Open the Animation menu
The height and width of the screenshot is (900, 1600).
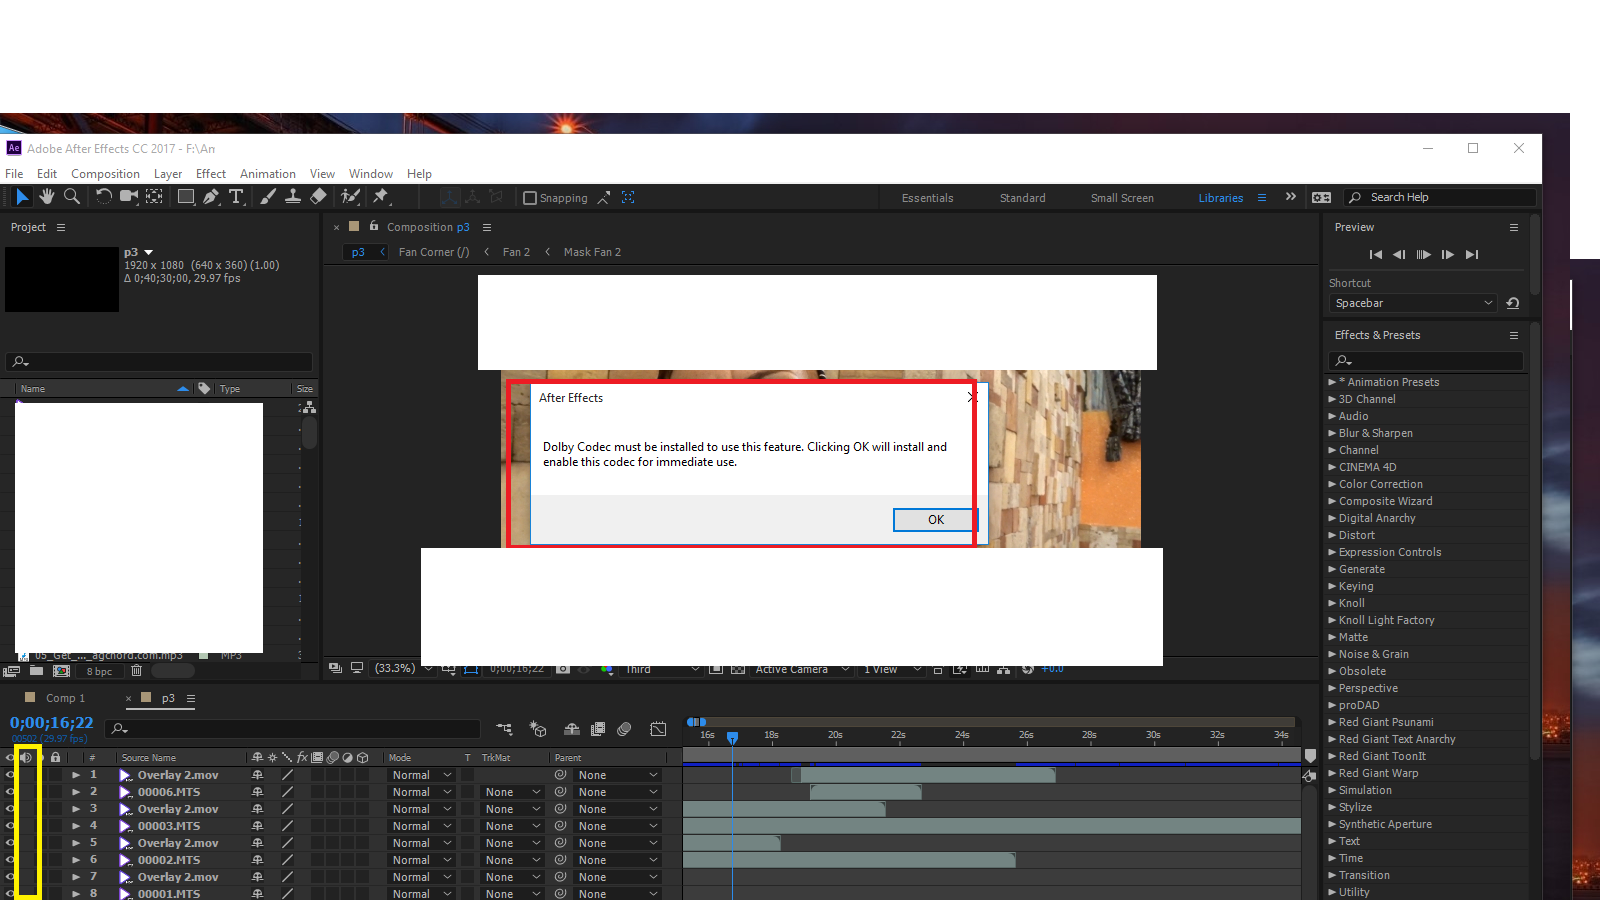(268, 174)
